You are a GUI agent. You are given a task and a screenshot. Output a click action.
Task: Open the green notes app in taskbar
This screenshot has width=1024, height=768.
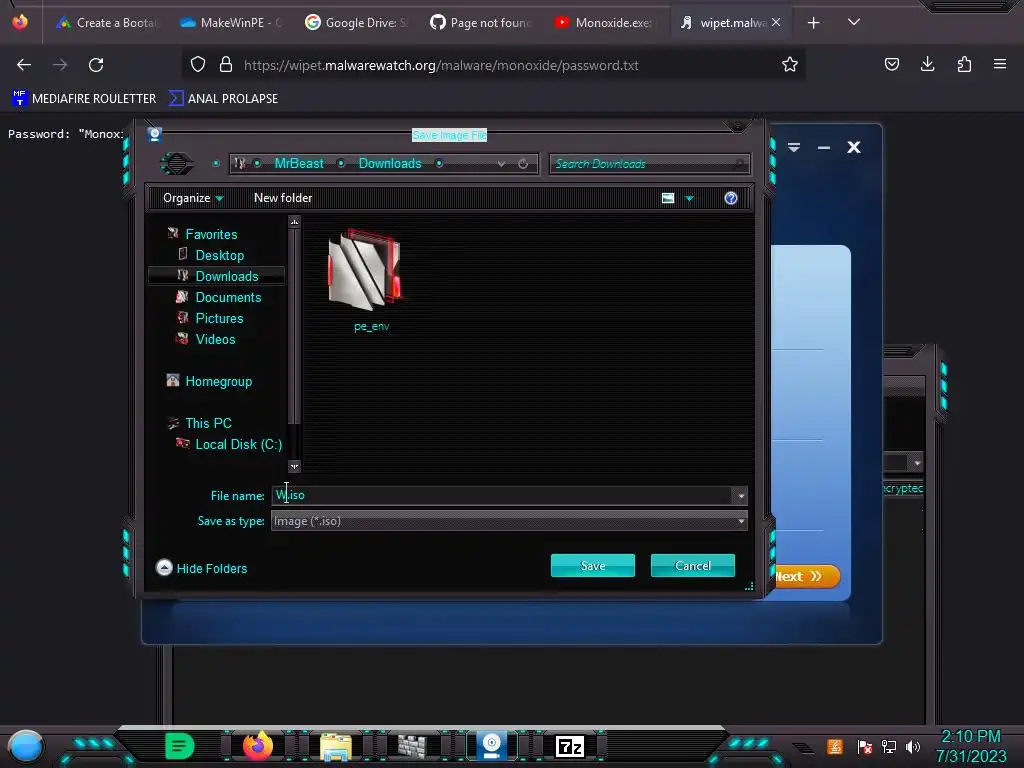coord(179,746)
